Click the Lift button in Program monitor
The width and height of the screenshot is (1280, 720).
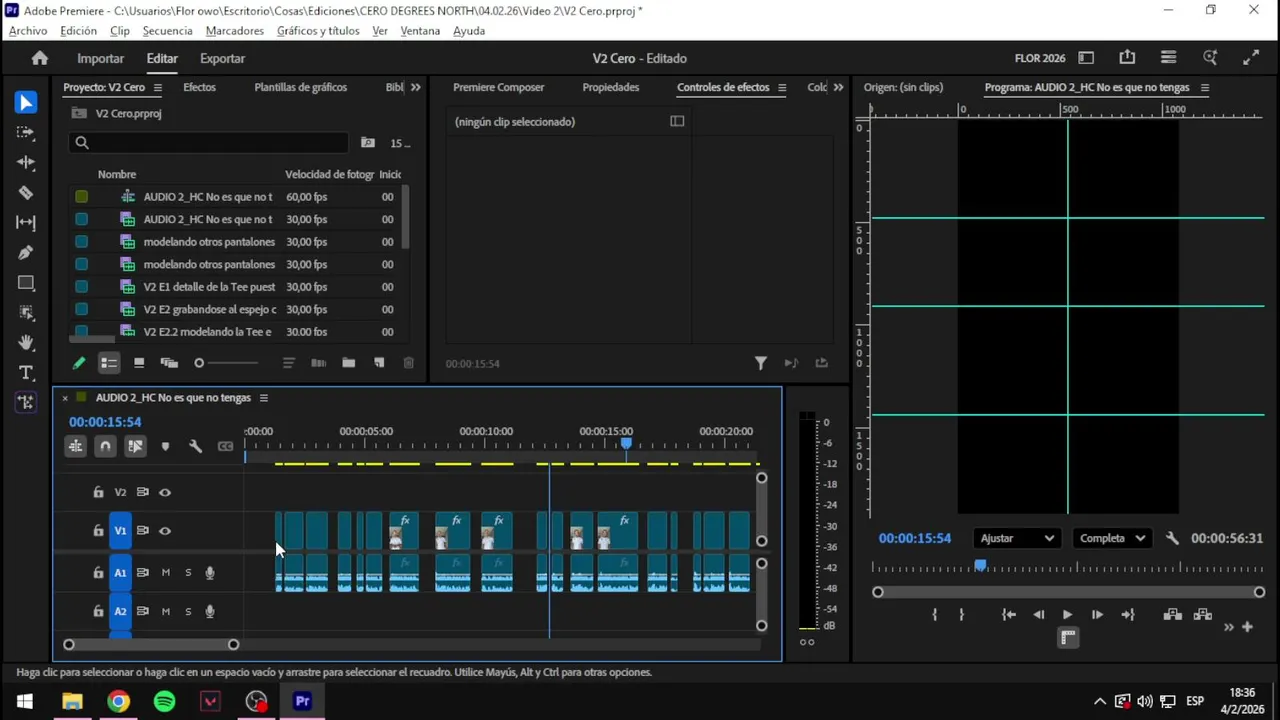tap(1172, 615)
